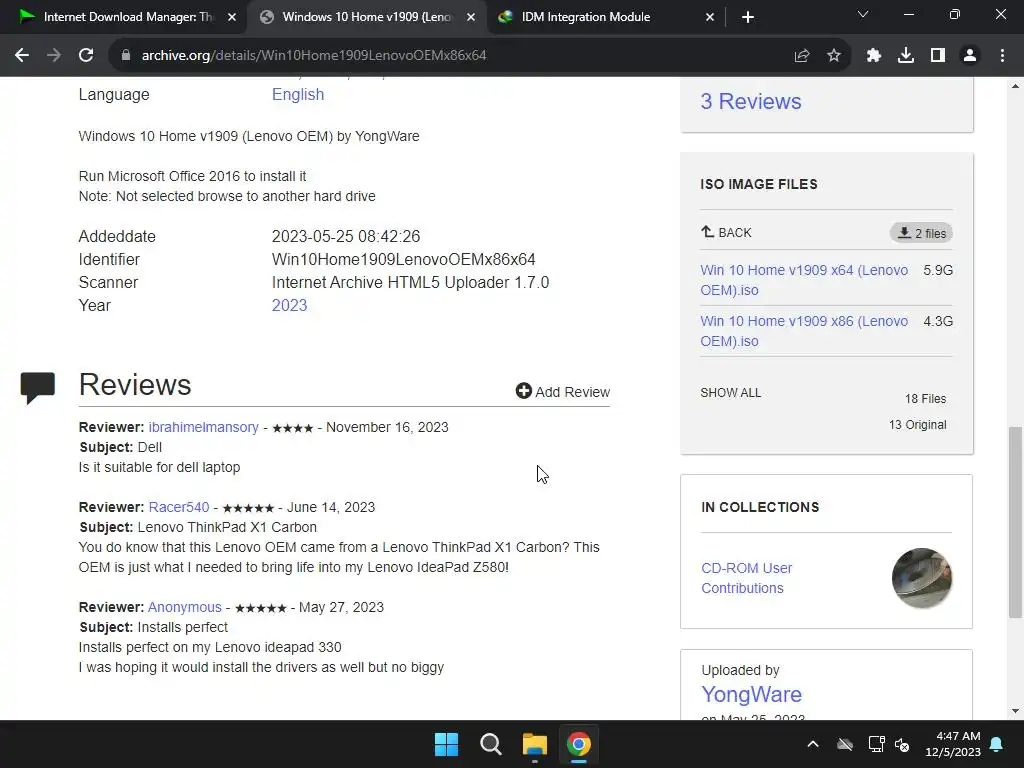1024x768 pixels.
Task: Click the browser forward arrow
Action: (x=54, y=56)
